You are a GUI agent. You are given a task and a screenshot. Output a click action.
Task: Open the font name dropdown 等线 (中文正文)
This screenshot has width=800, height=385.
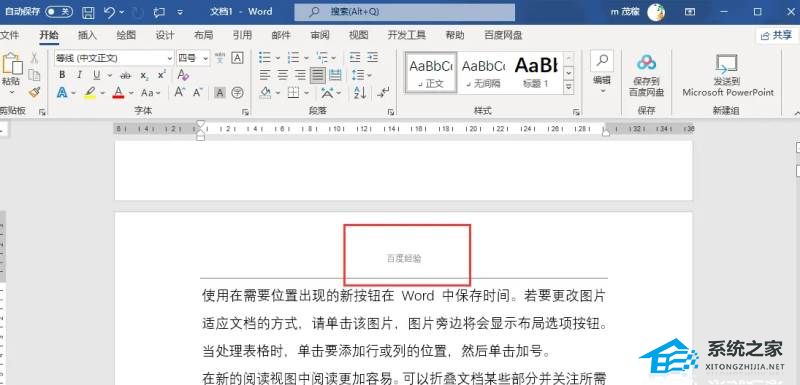click(x=169, y=58)
